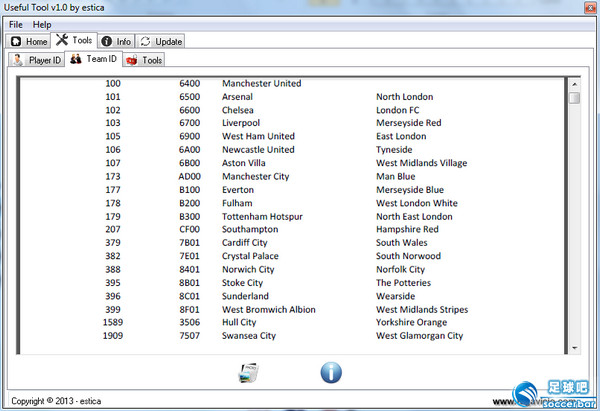
Task: Click the Norfolk City alias
Action: click(x=400, y=269)
